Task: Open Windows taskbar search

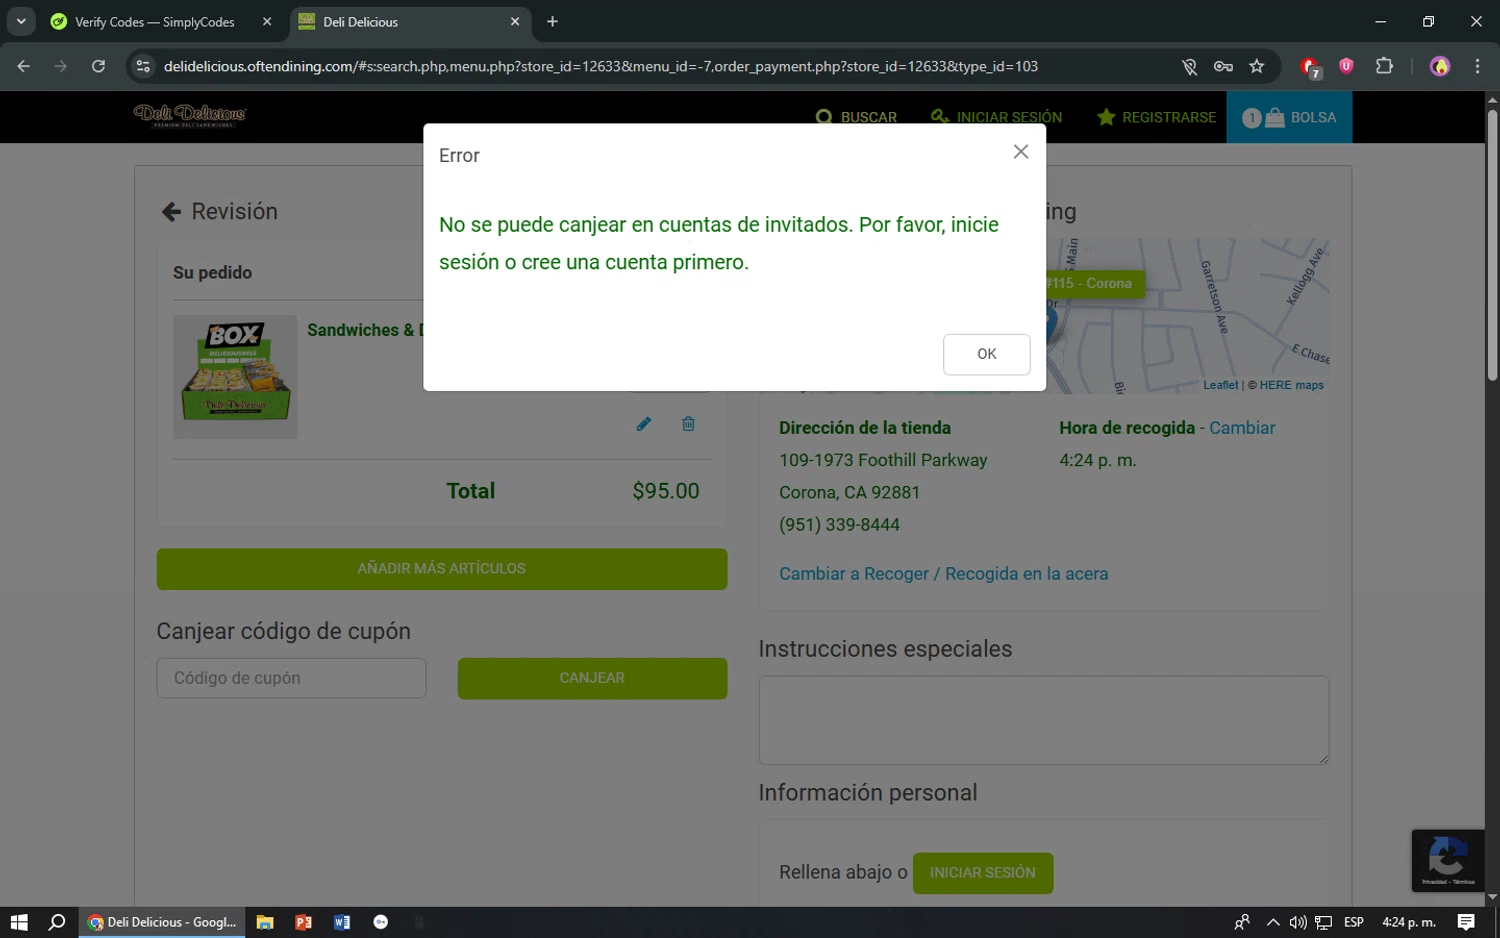Action: coord(57,922)
